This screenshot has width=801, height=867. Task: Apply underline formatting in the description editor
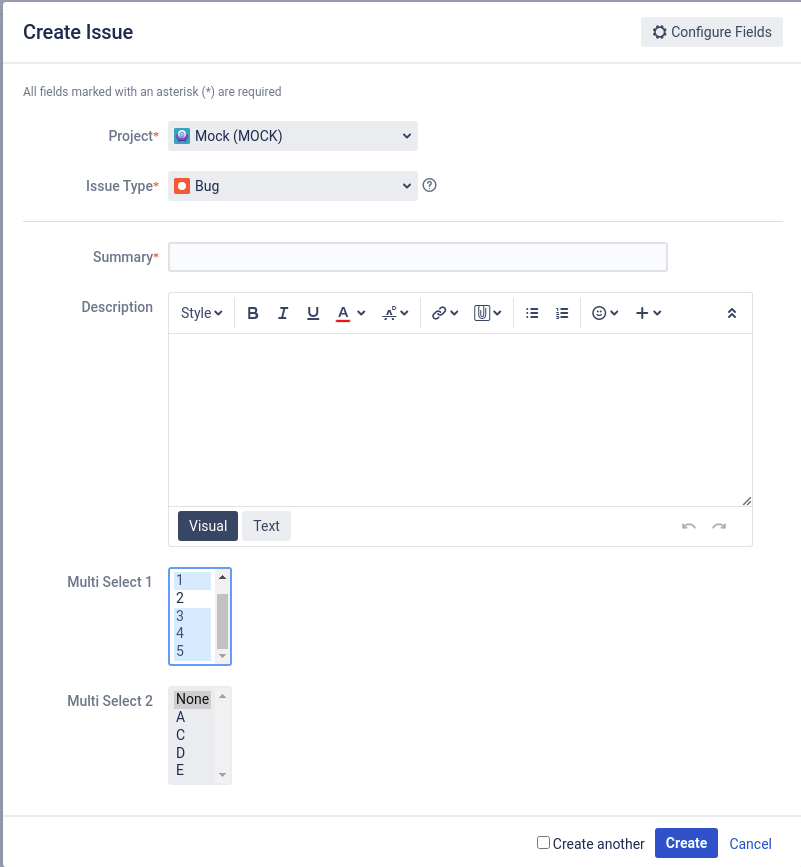coord(313,313)
